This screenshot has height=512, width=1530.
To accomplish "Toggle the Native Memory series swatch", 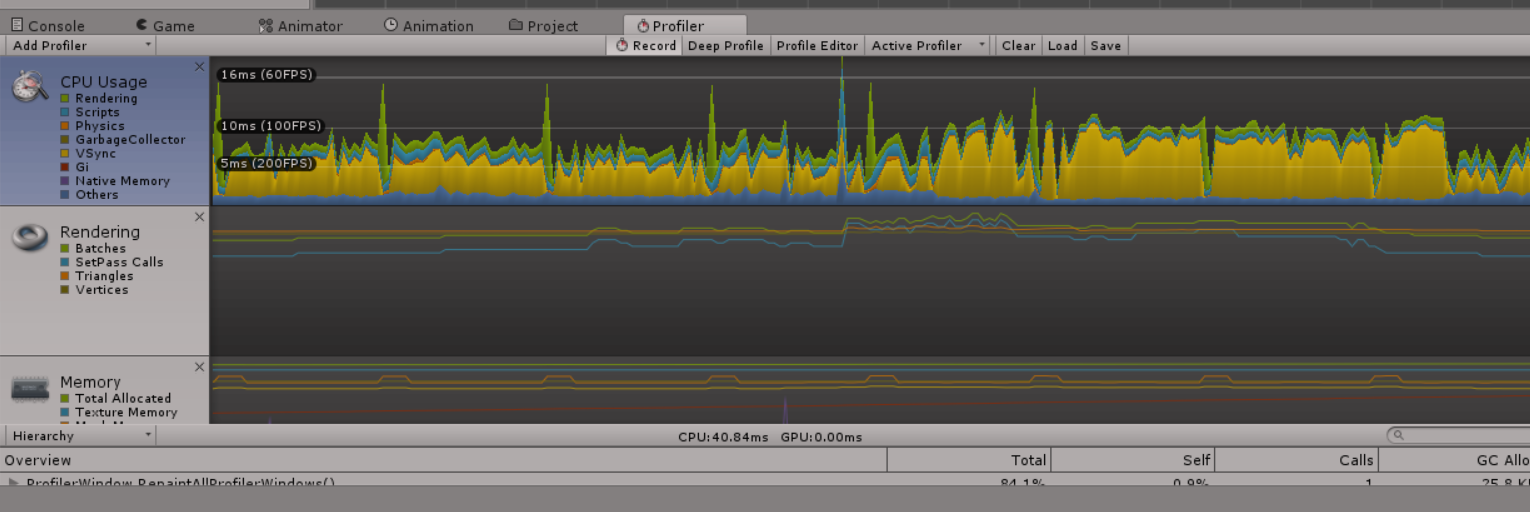I will click(x=65, y=181).
